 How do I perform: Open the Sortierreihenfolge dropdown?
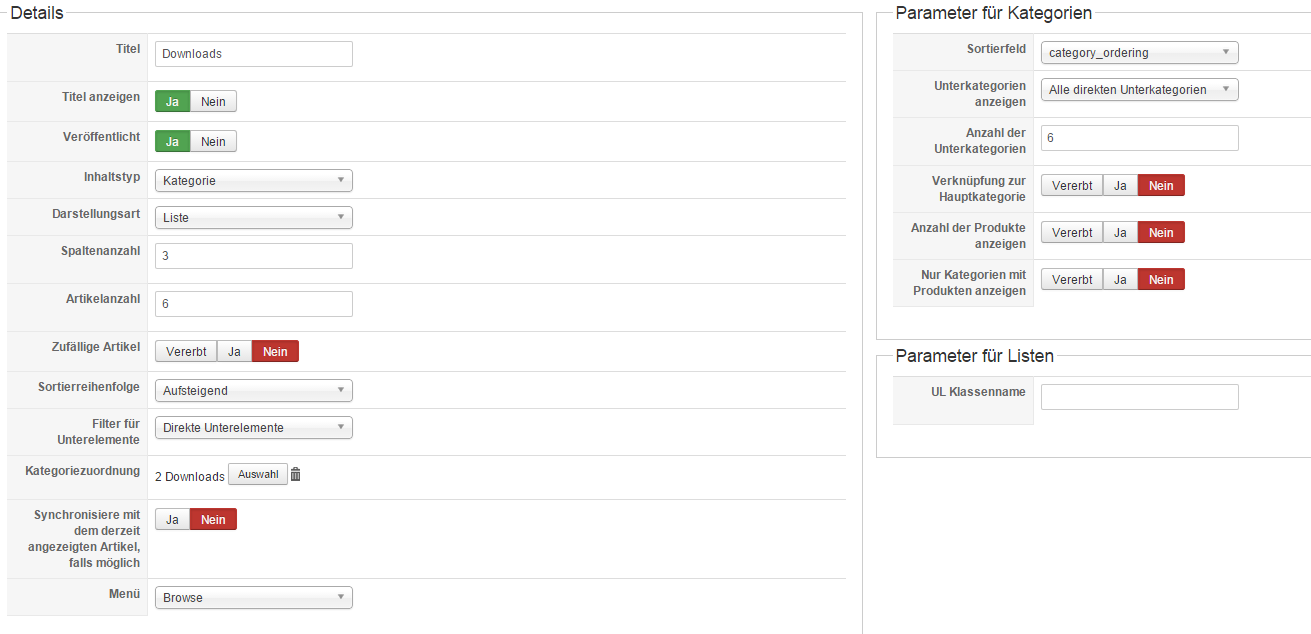pyautogui.click(x=254, y=390)
